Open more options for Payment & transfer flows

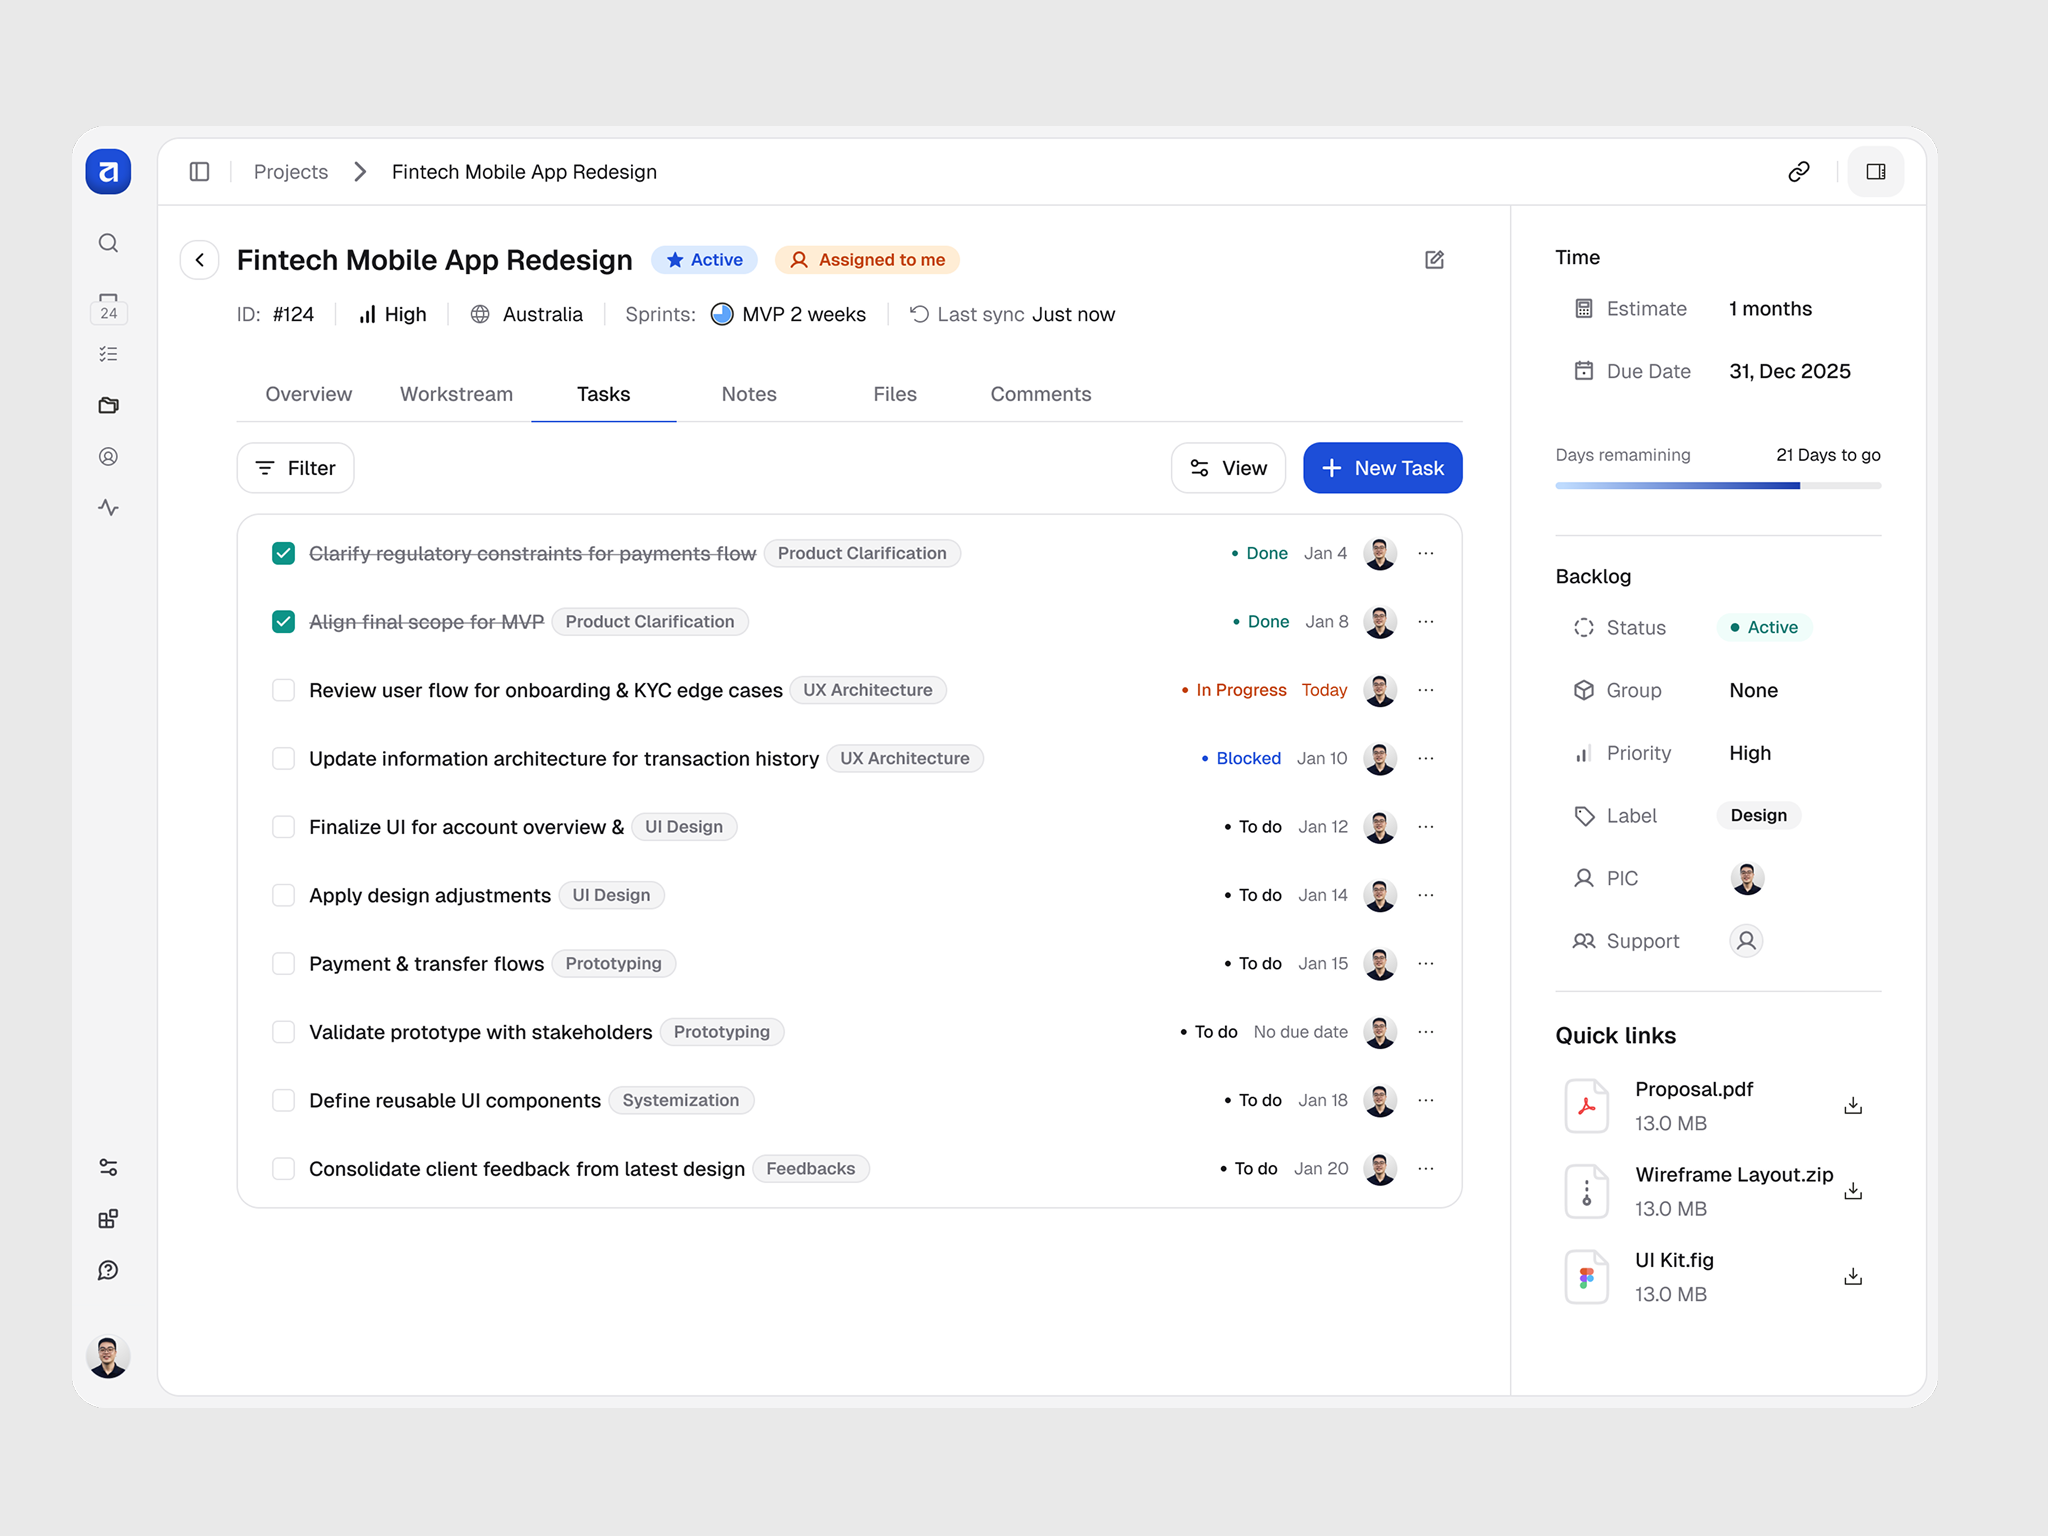(1426, 963)
